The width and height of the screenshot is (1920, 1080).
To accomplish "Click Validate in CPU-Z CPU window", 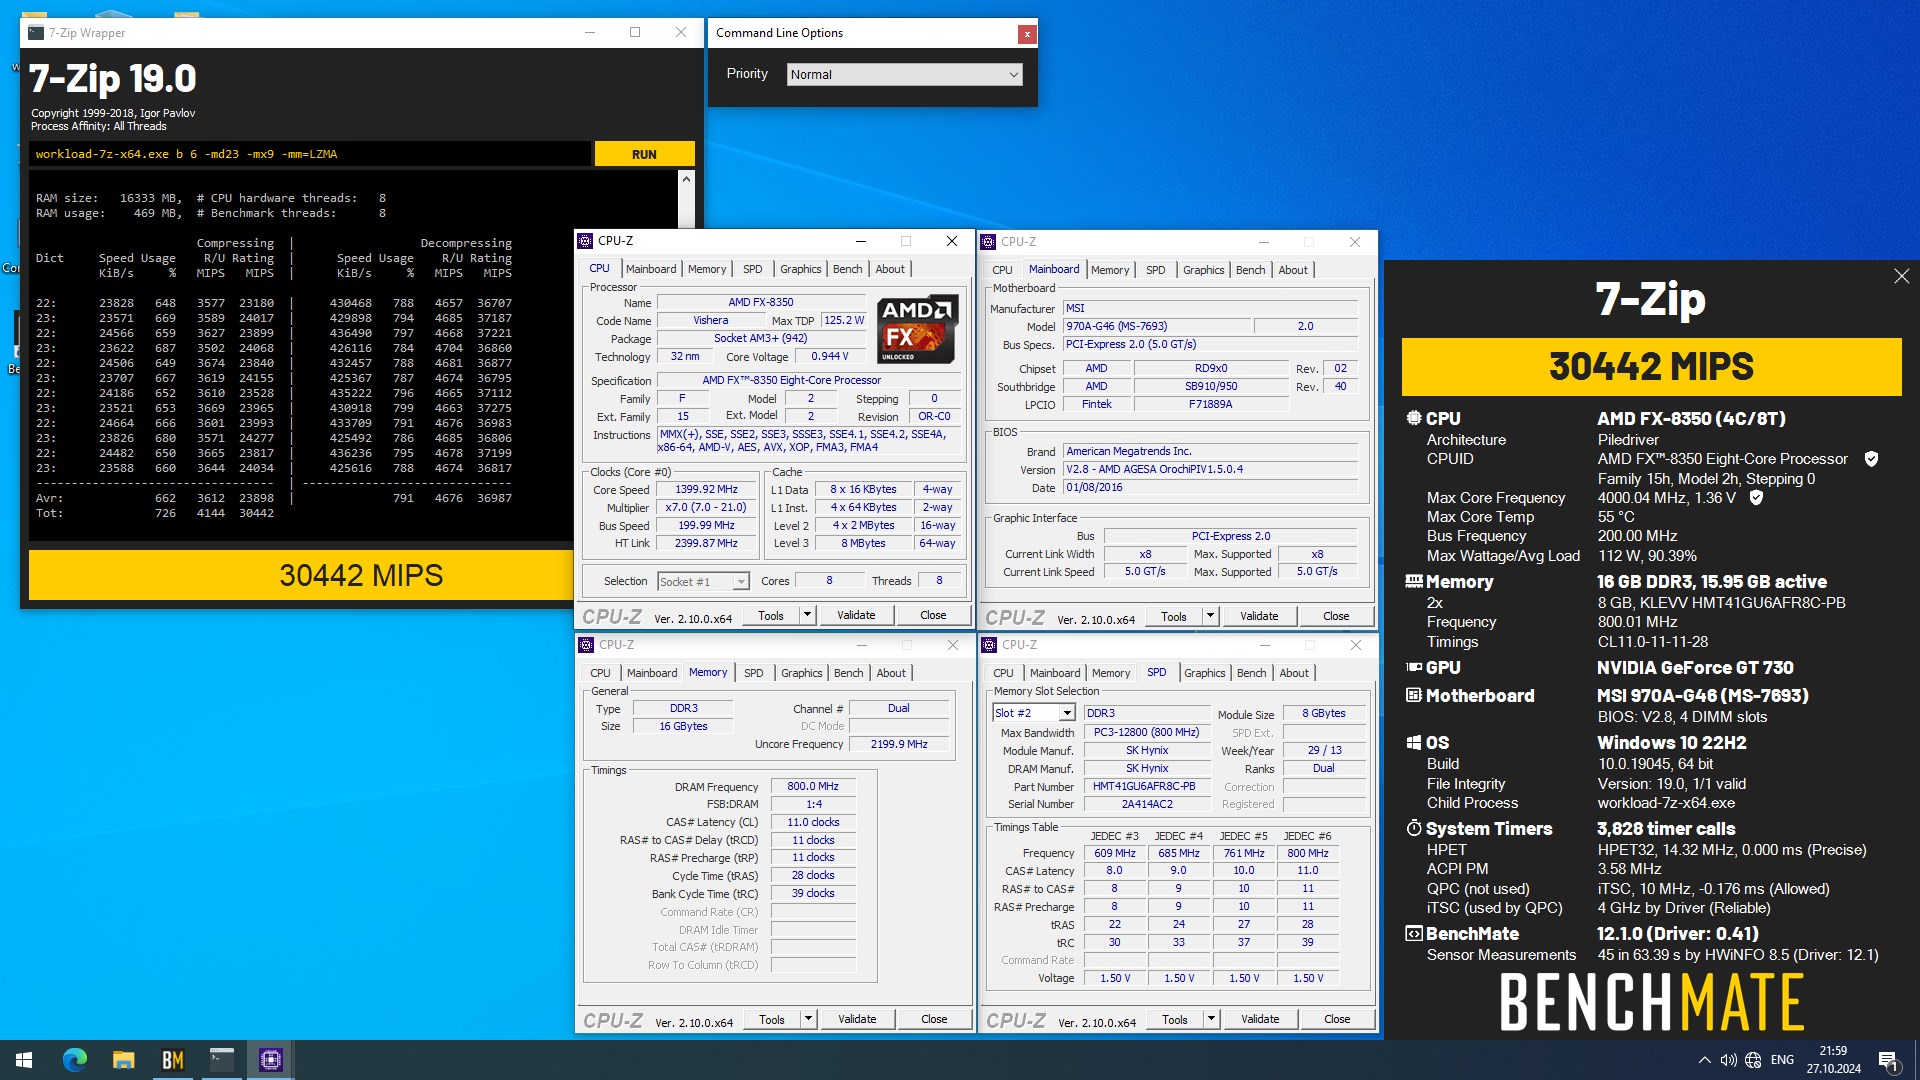I will pyautogui.click(x=856, y=615).
